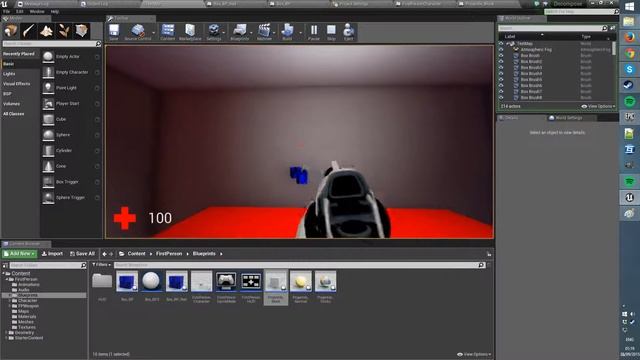Stop the play session
Screen dimensions: 640x360
[x=331, y=32]
